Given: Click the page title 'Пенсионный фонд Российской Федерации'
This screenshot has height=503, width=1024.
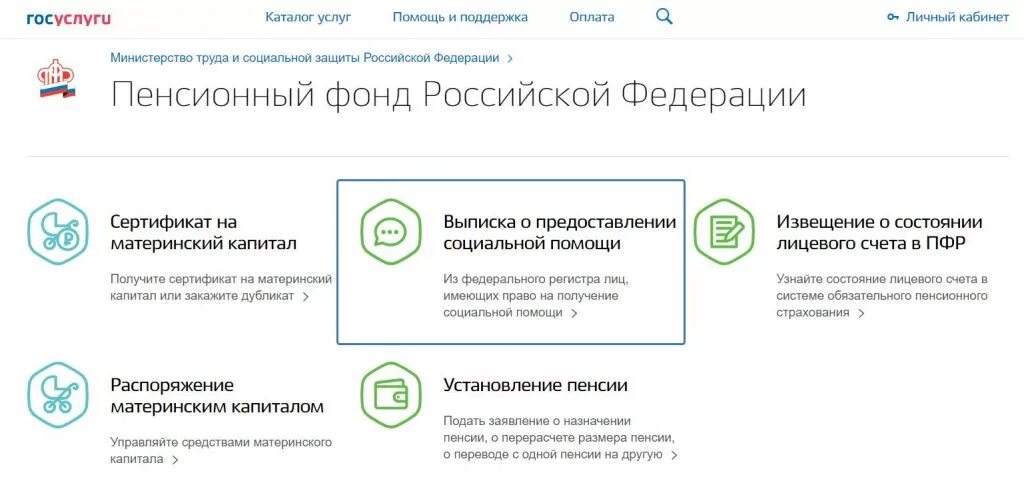Looking at the screenshot, I should [458, 95].
